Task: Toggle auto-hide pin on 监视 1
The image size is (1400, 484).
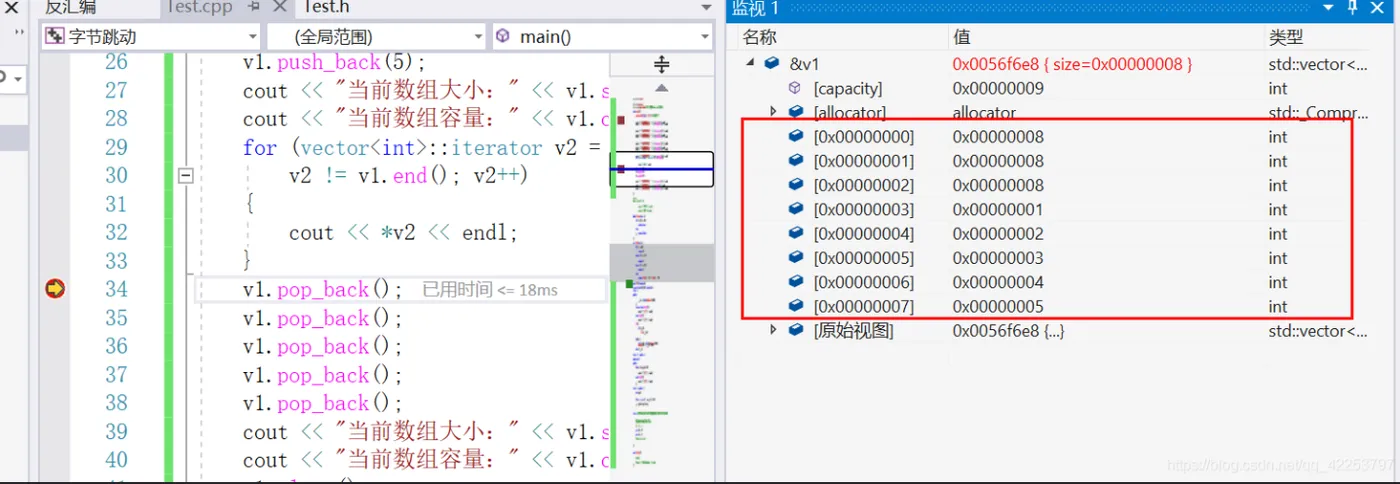Action: [x=1353, y=8]
